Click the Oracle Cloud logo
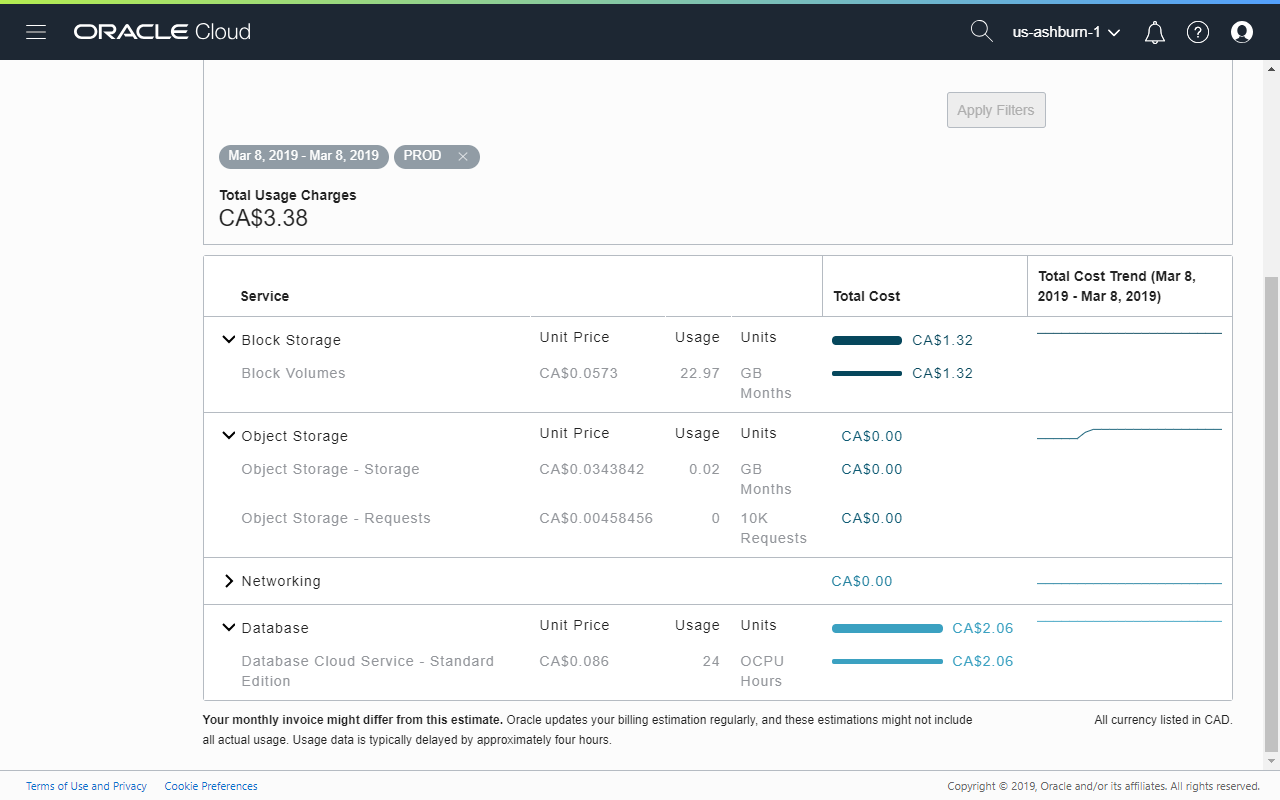This screenshot has width=1280, height=800. point(162,32)
